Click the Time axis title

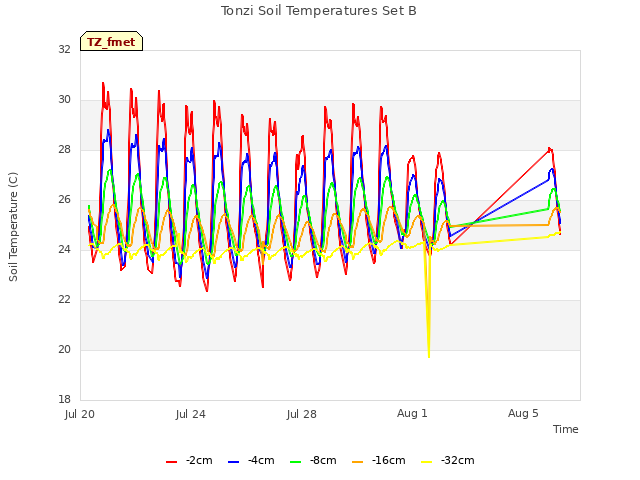coord(566,429)
